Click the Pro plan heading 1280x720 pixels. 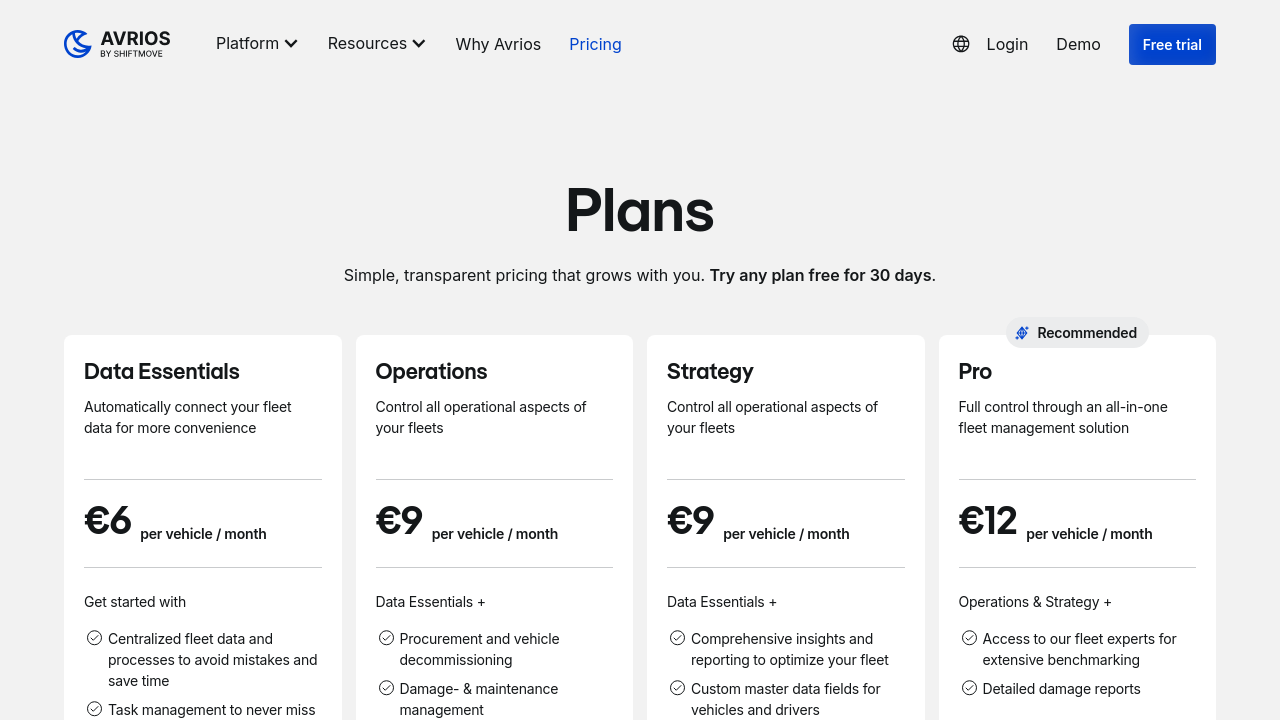pyautogui.click(x=975, y=372)
